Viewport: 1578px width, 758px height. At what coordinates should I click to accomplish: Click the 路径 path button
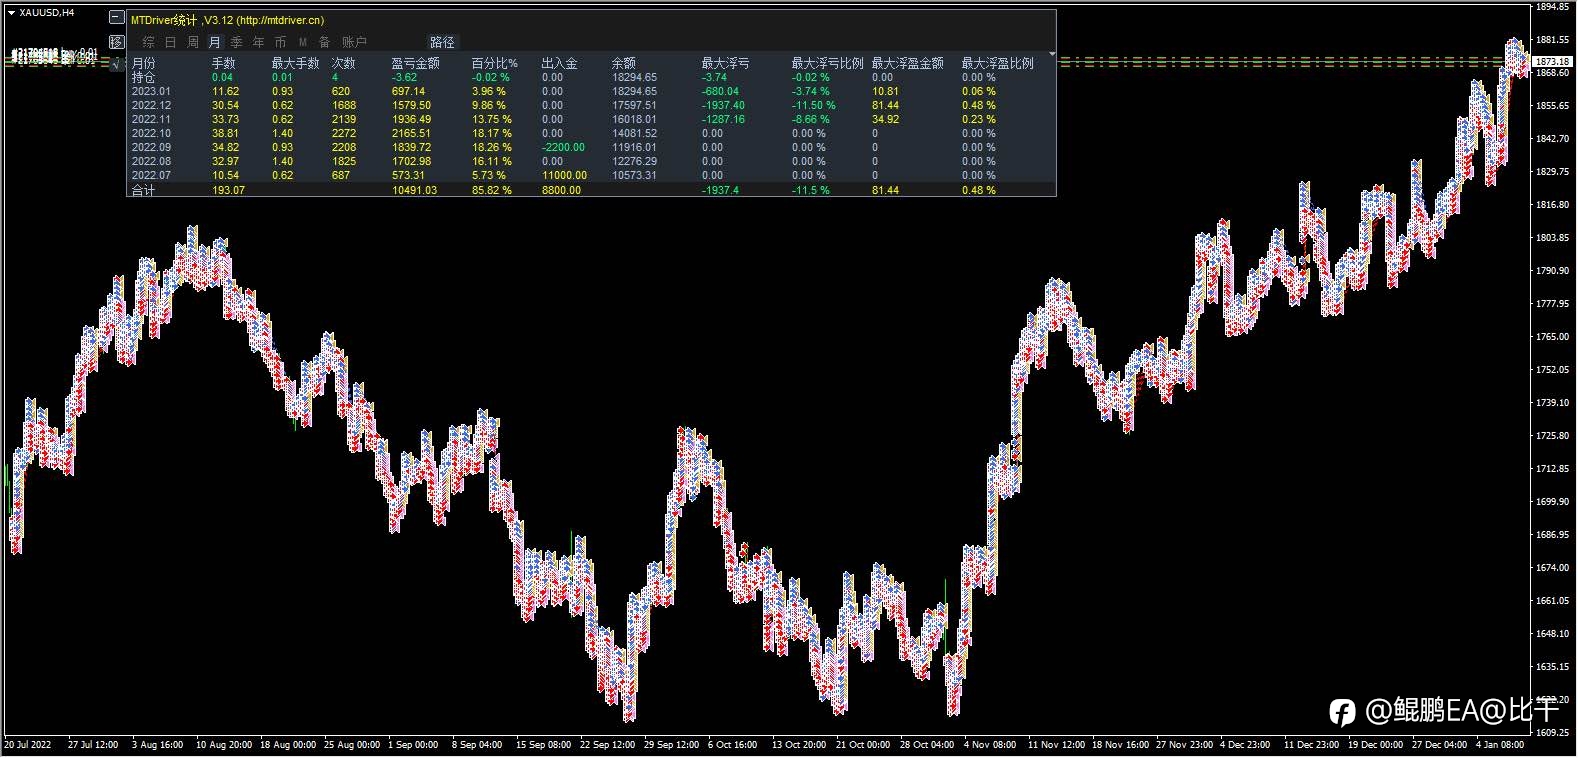[x=442, y=42]
